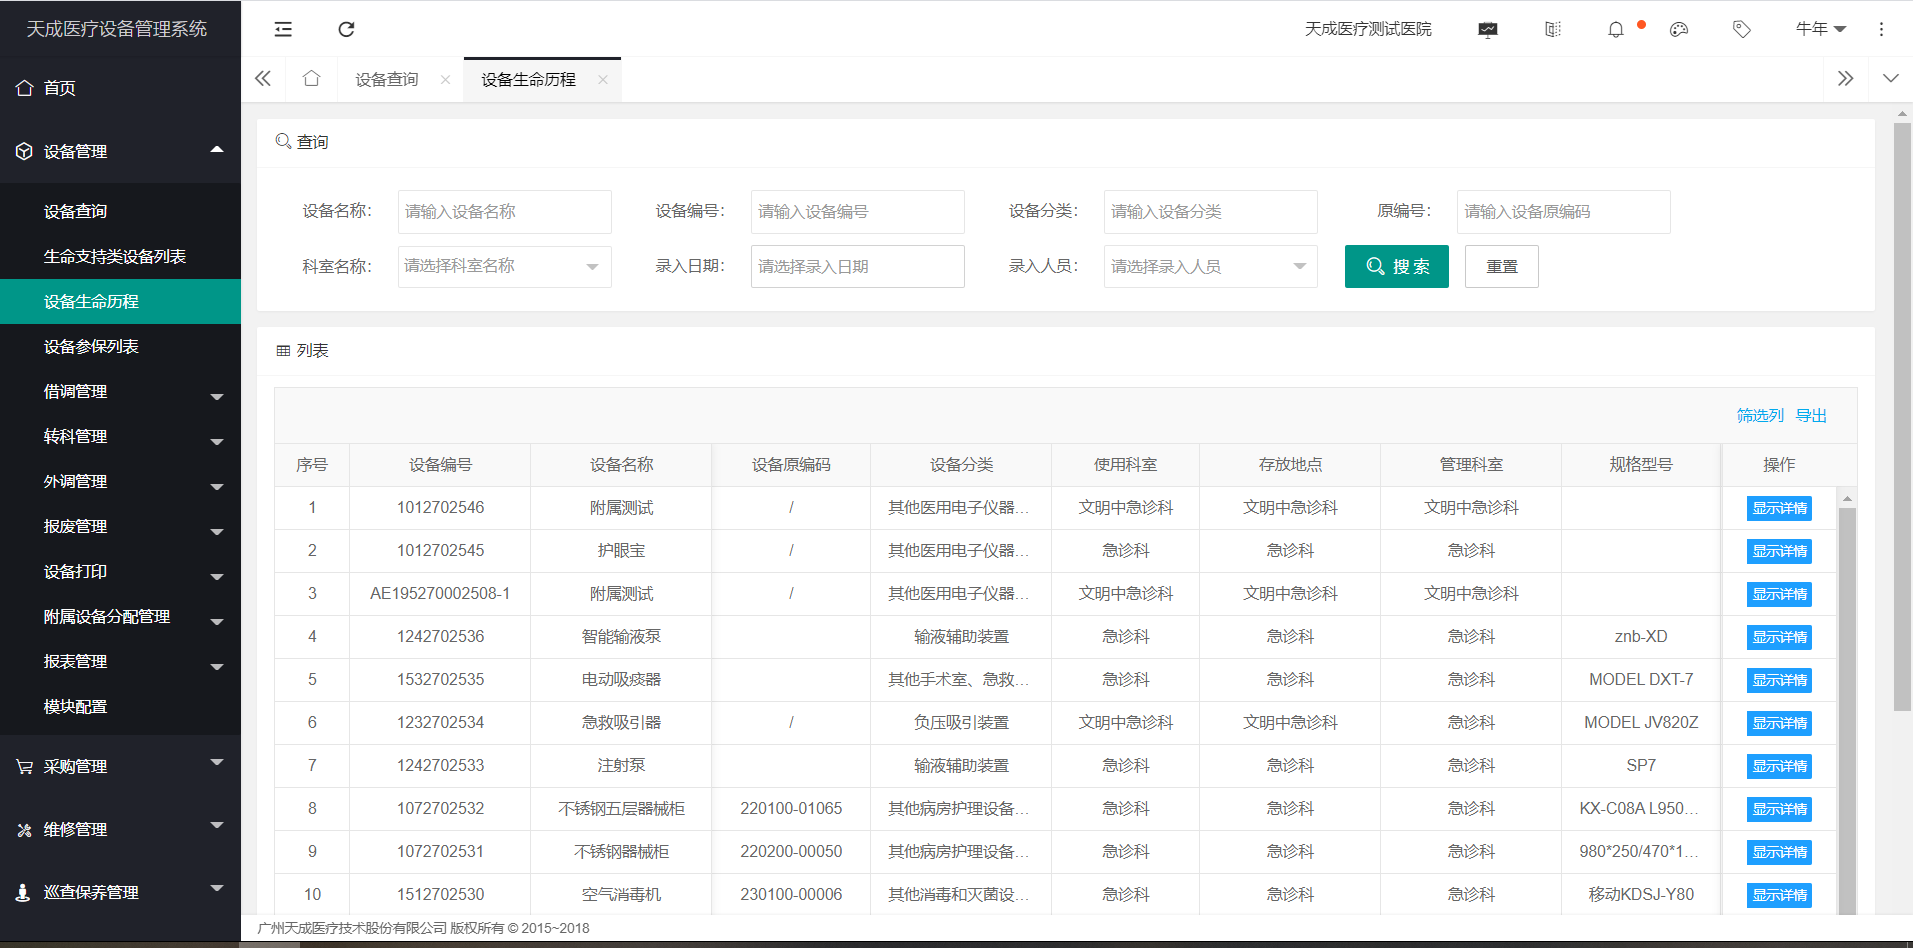Show details for device 1012702545
This screenshot has height=948, width=1913.
[1780, 551]
